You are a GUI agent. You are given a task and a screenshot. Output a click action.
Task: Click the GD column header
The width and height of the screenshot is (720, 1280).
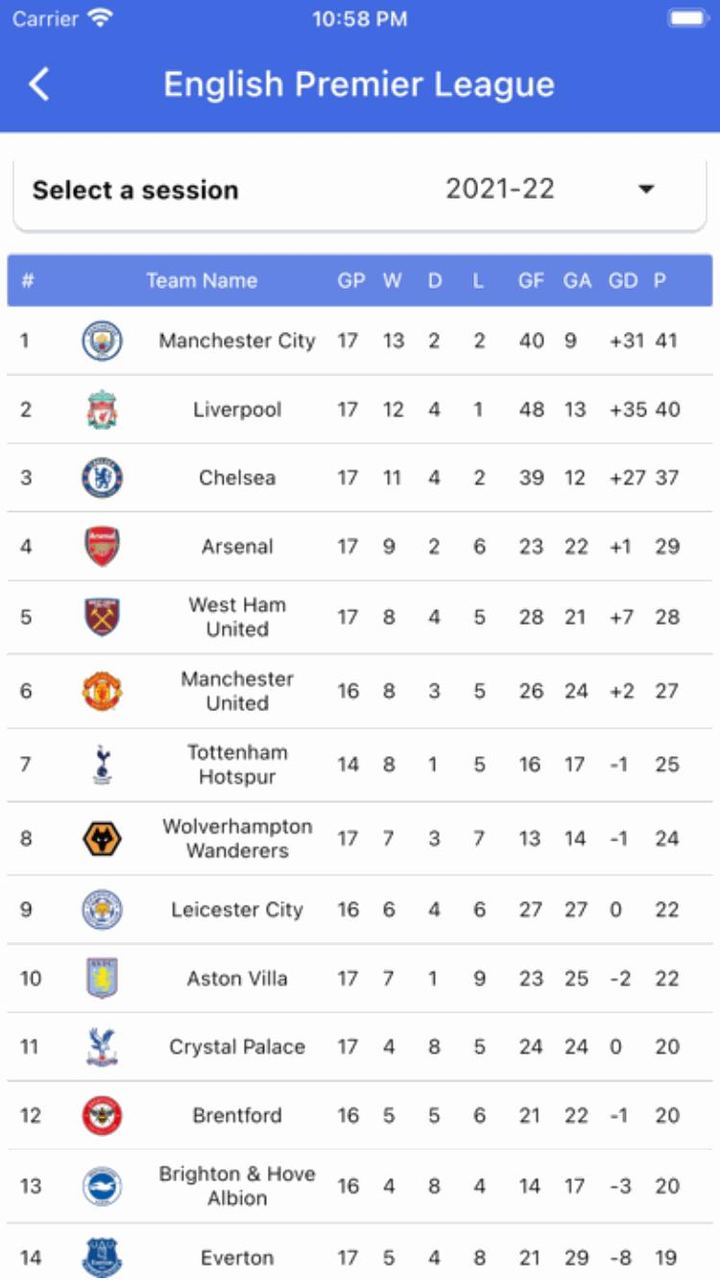click(622, 281)
